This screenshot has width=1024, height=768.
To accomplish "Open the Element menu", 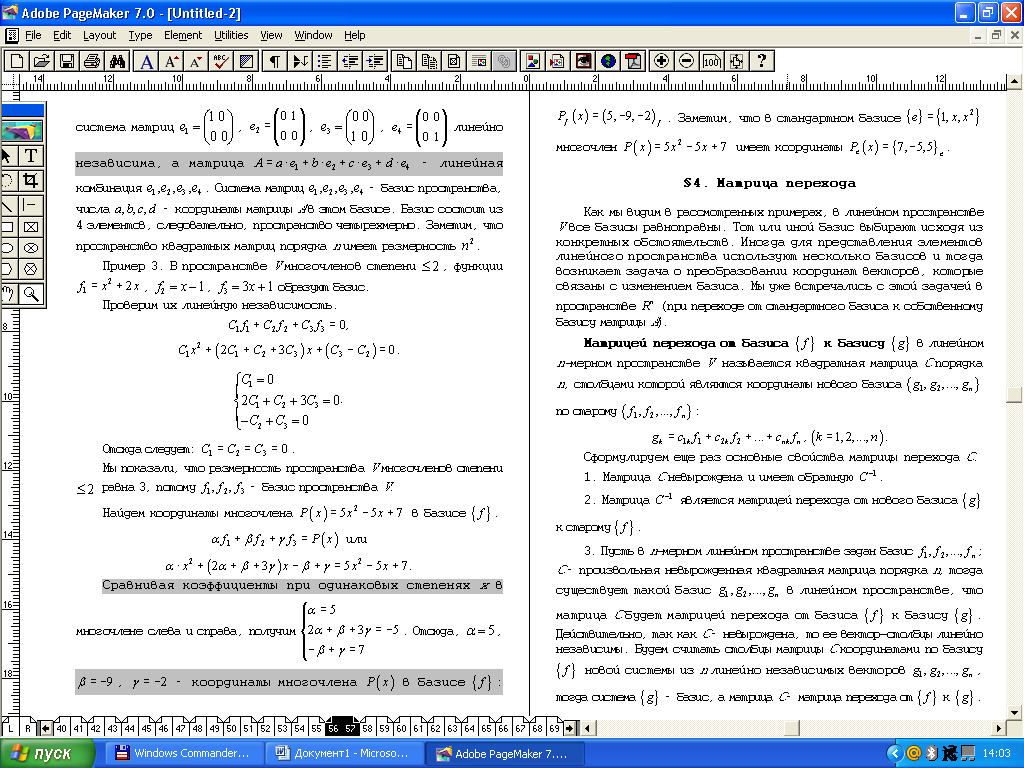I will tap(183, 35).
